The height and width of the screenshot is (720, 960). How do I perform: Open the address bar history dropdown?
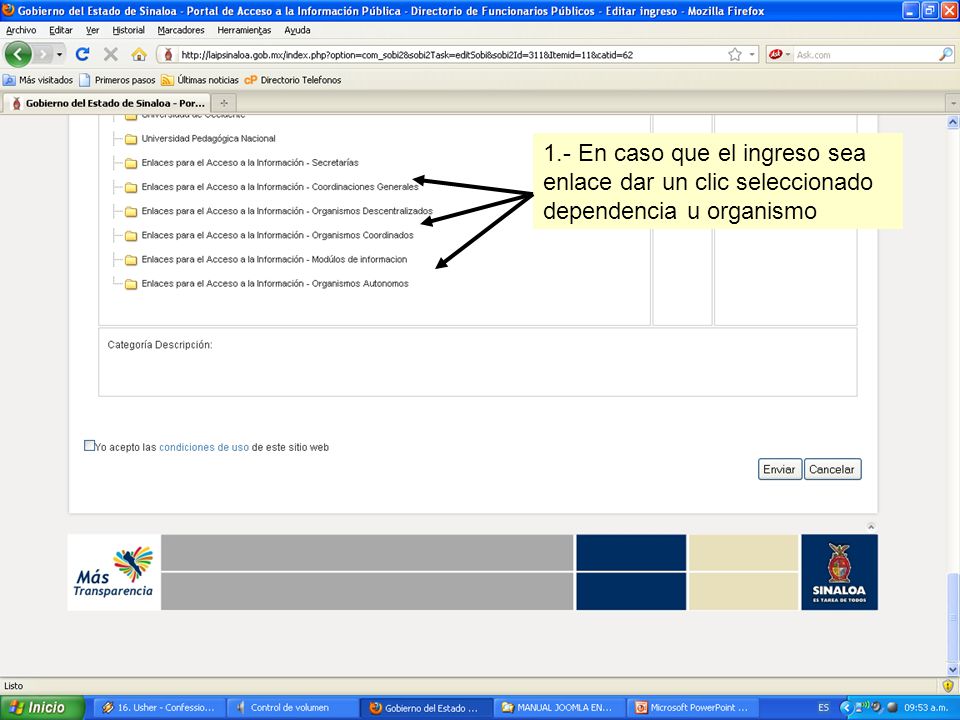(752, 54)
